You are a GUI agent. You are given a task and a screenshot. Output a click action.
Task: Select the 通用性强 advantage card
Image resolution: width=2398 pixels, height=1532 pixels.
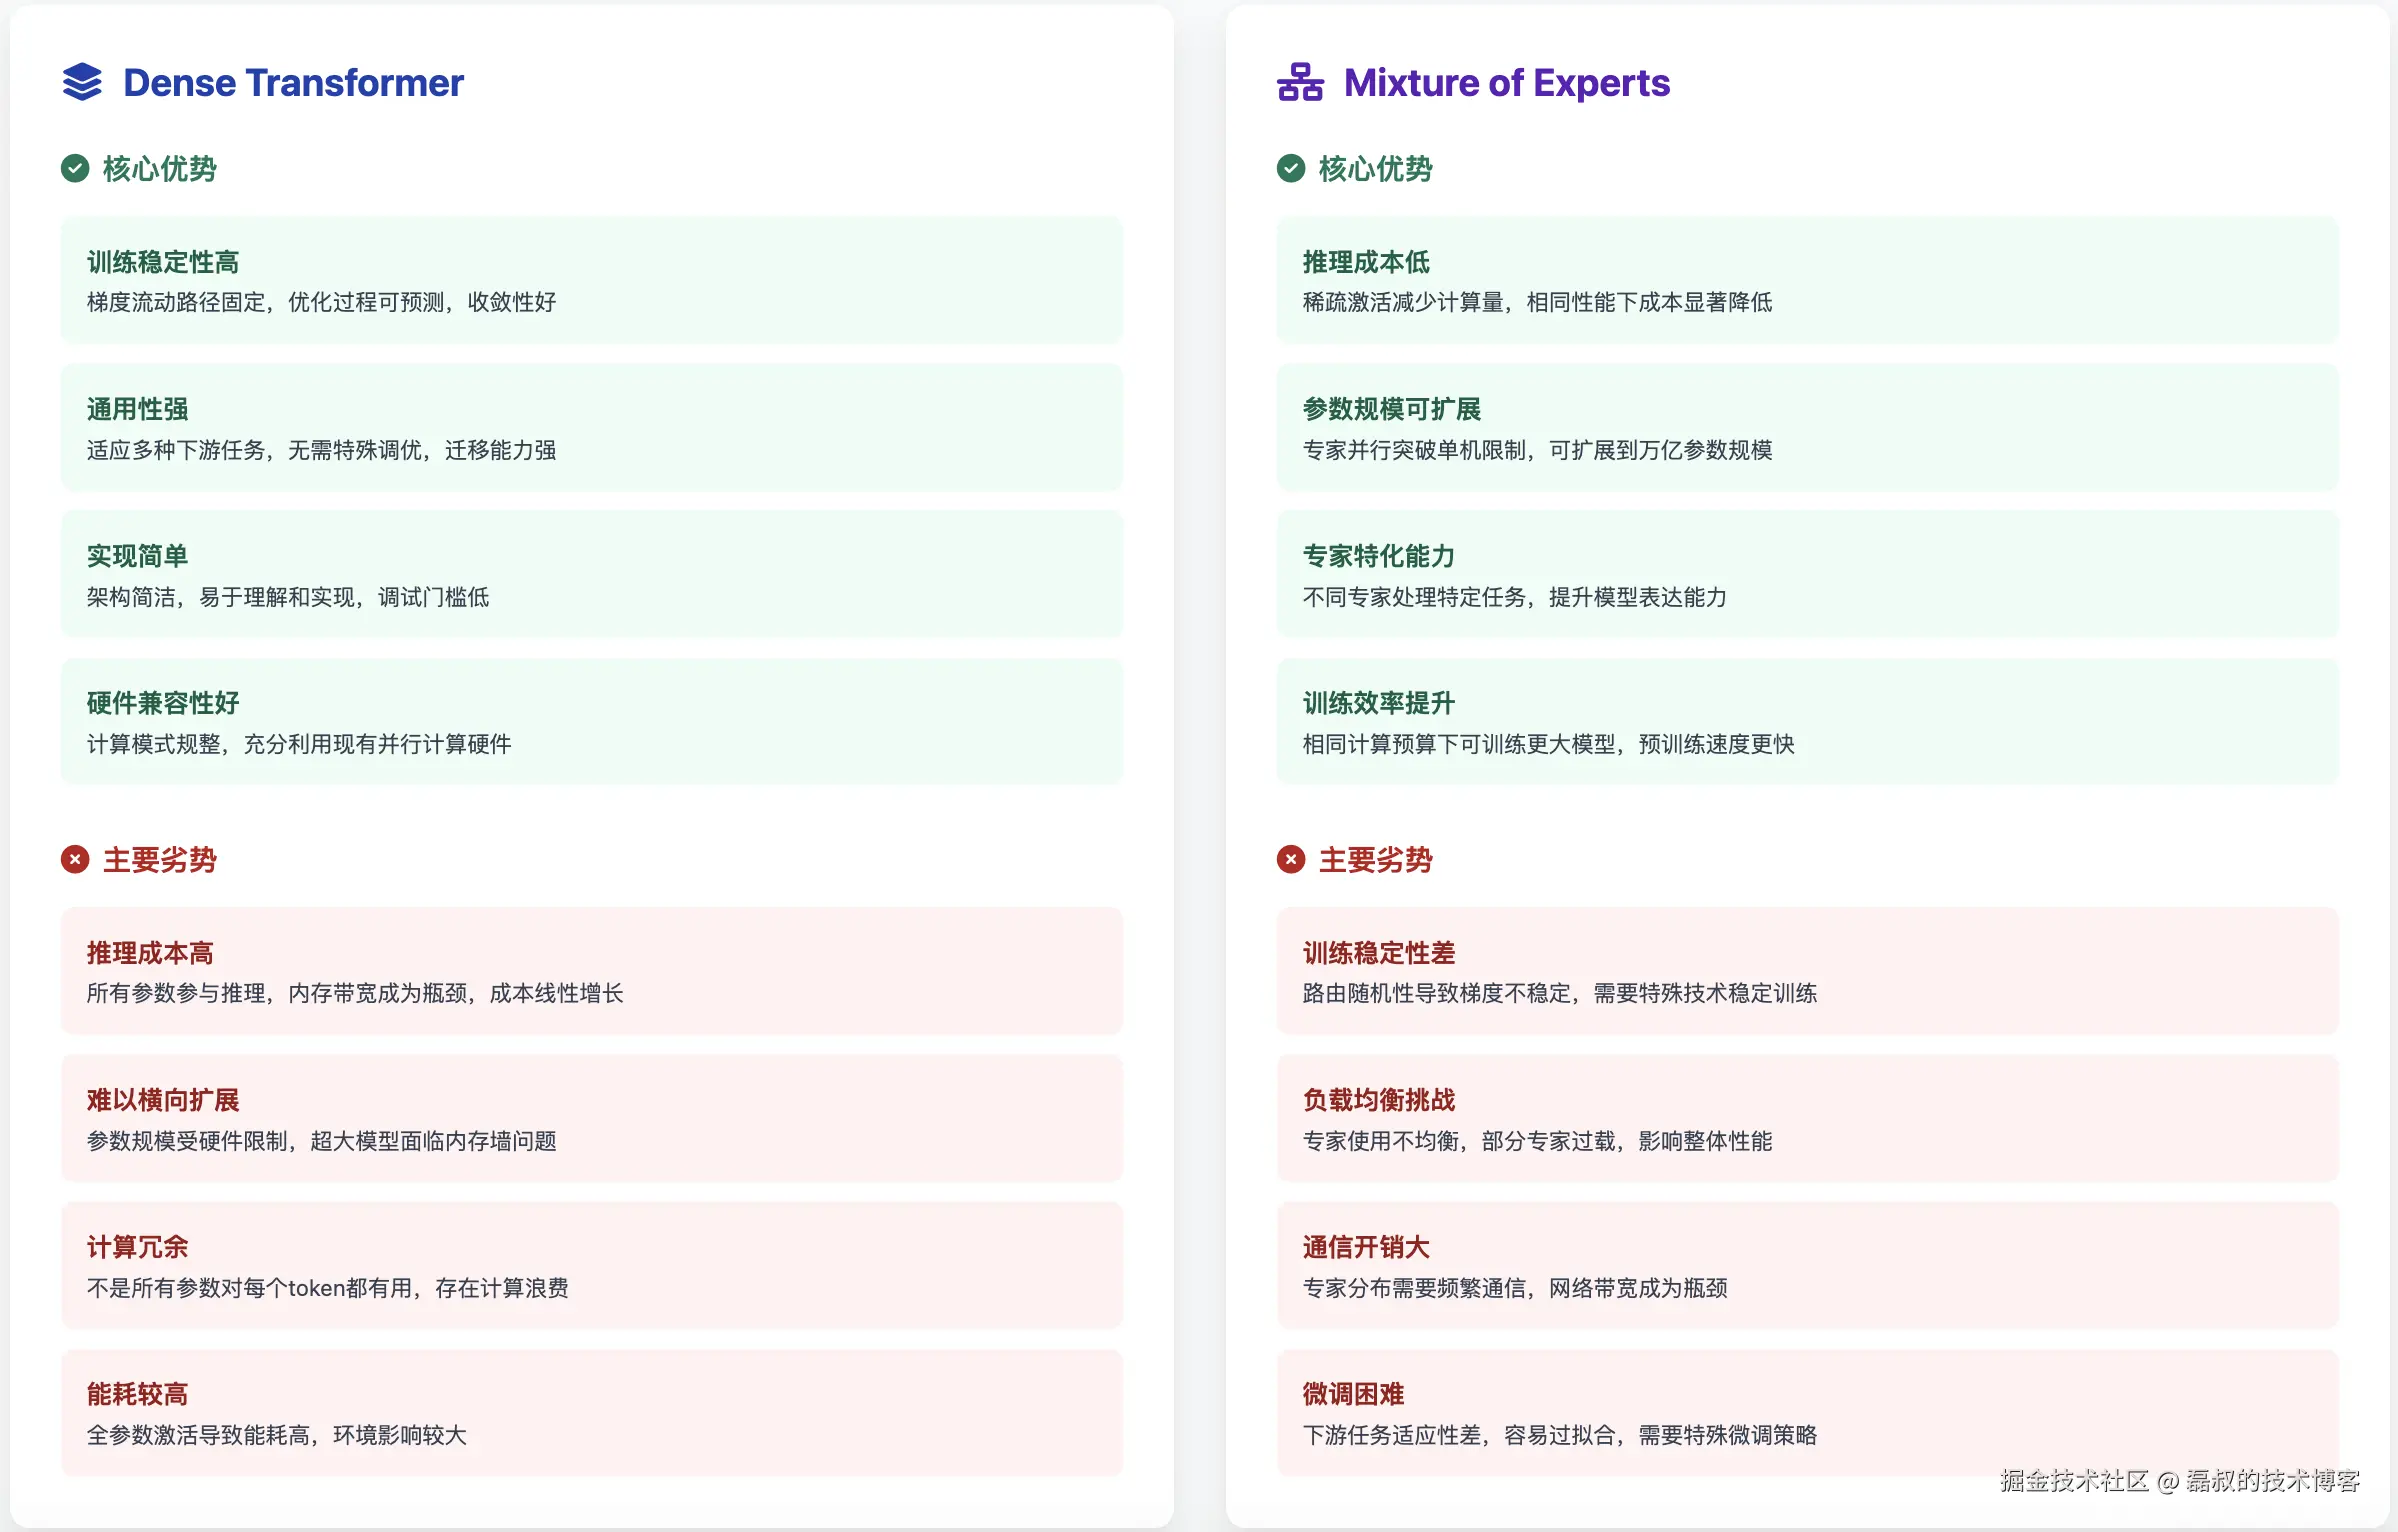click(x=591, y=427)
